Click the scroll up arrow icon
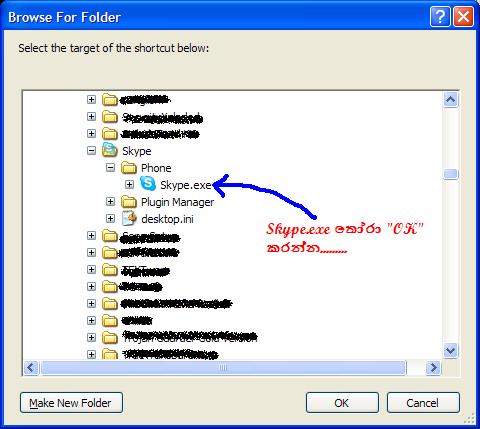 click(x=451, y=99)
